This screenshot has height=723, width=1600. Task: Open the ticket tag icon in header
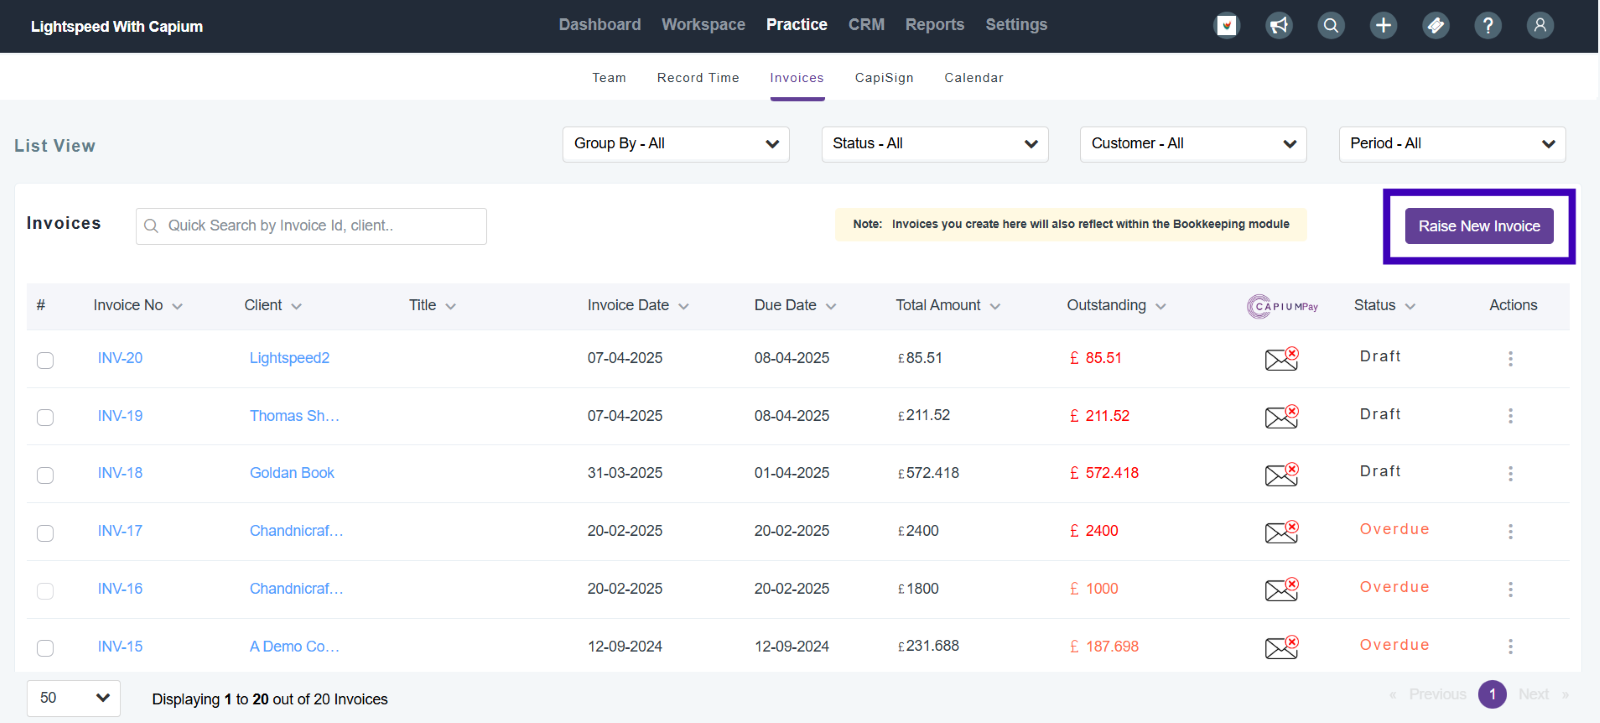1436,26
